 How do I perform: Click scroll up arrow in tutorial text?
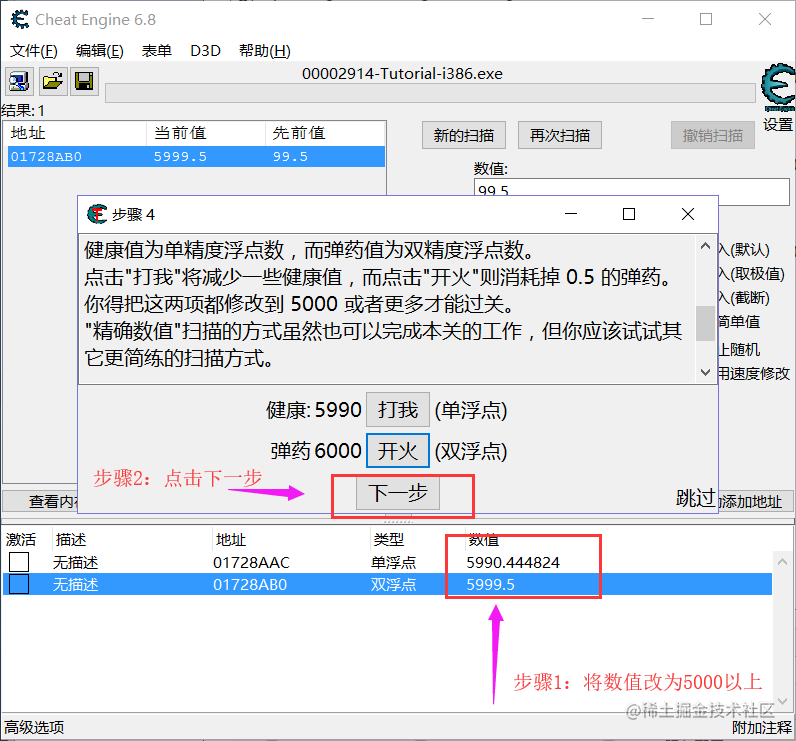705,246
